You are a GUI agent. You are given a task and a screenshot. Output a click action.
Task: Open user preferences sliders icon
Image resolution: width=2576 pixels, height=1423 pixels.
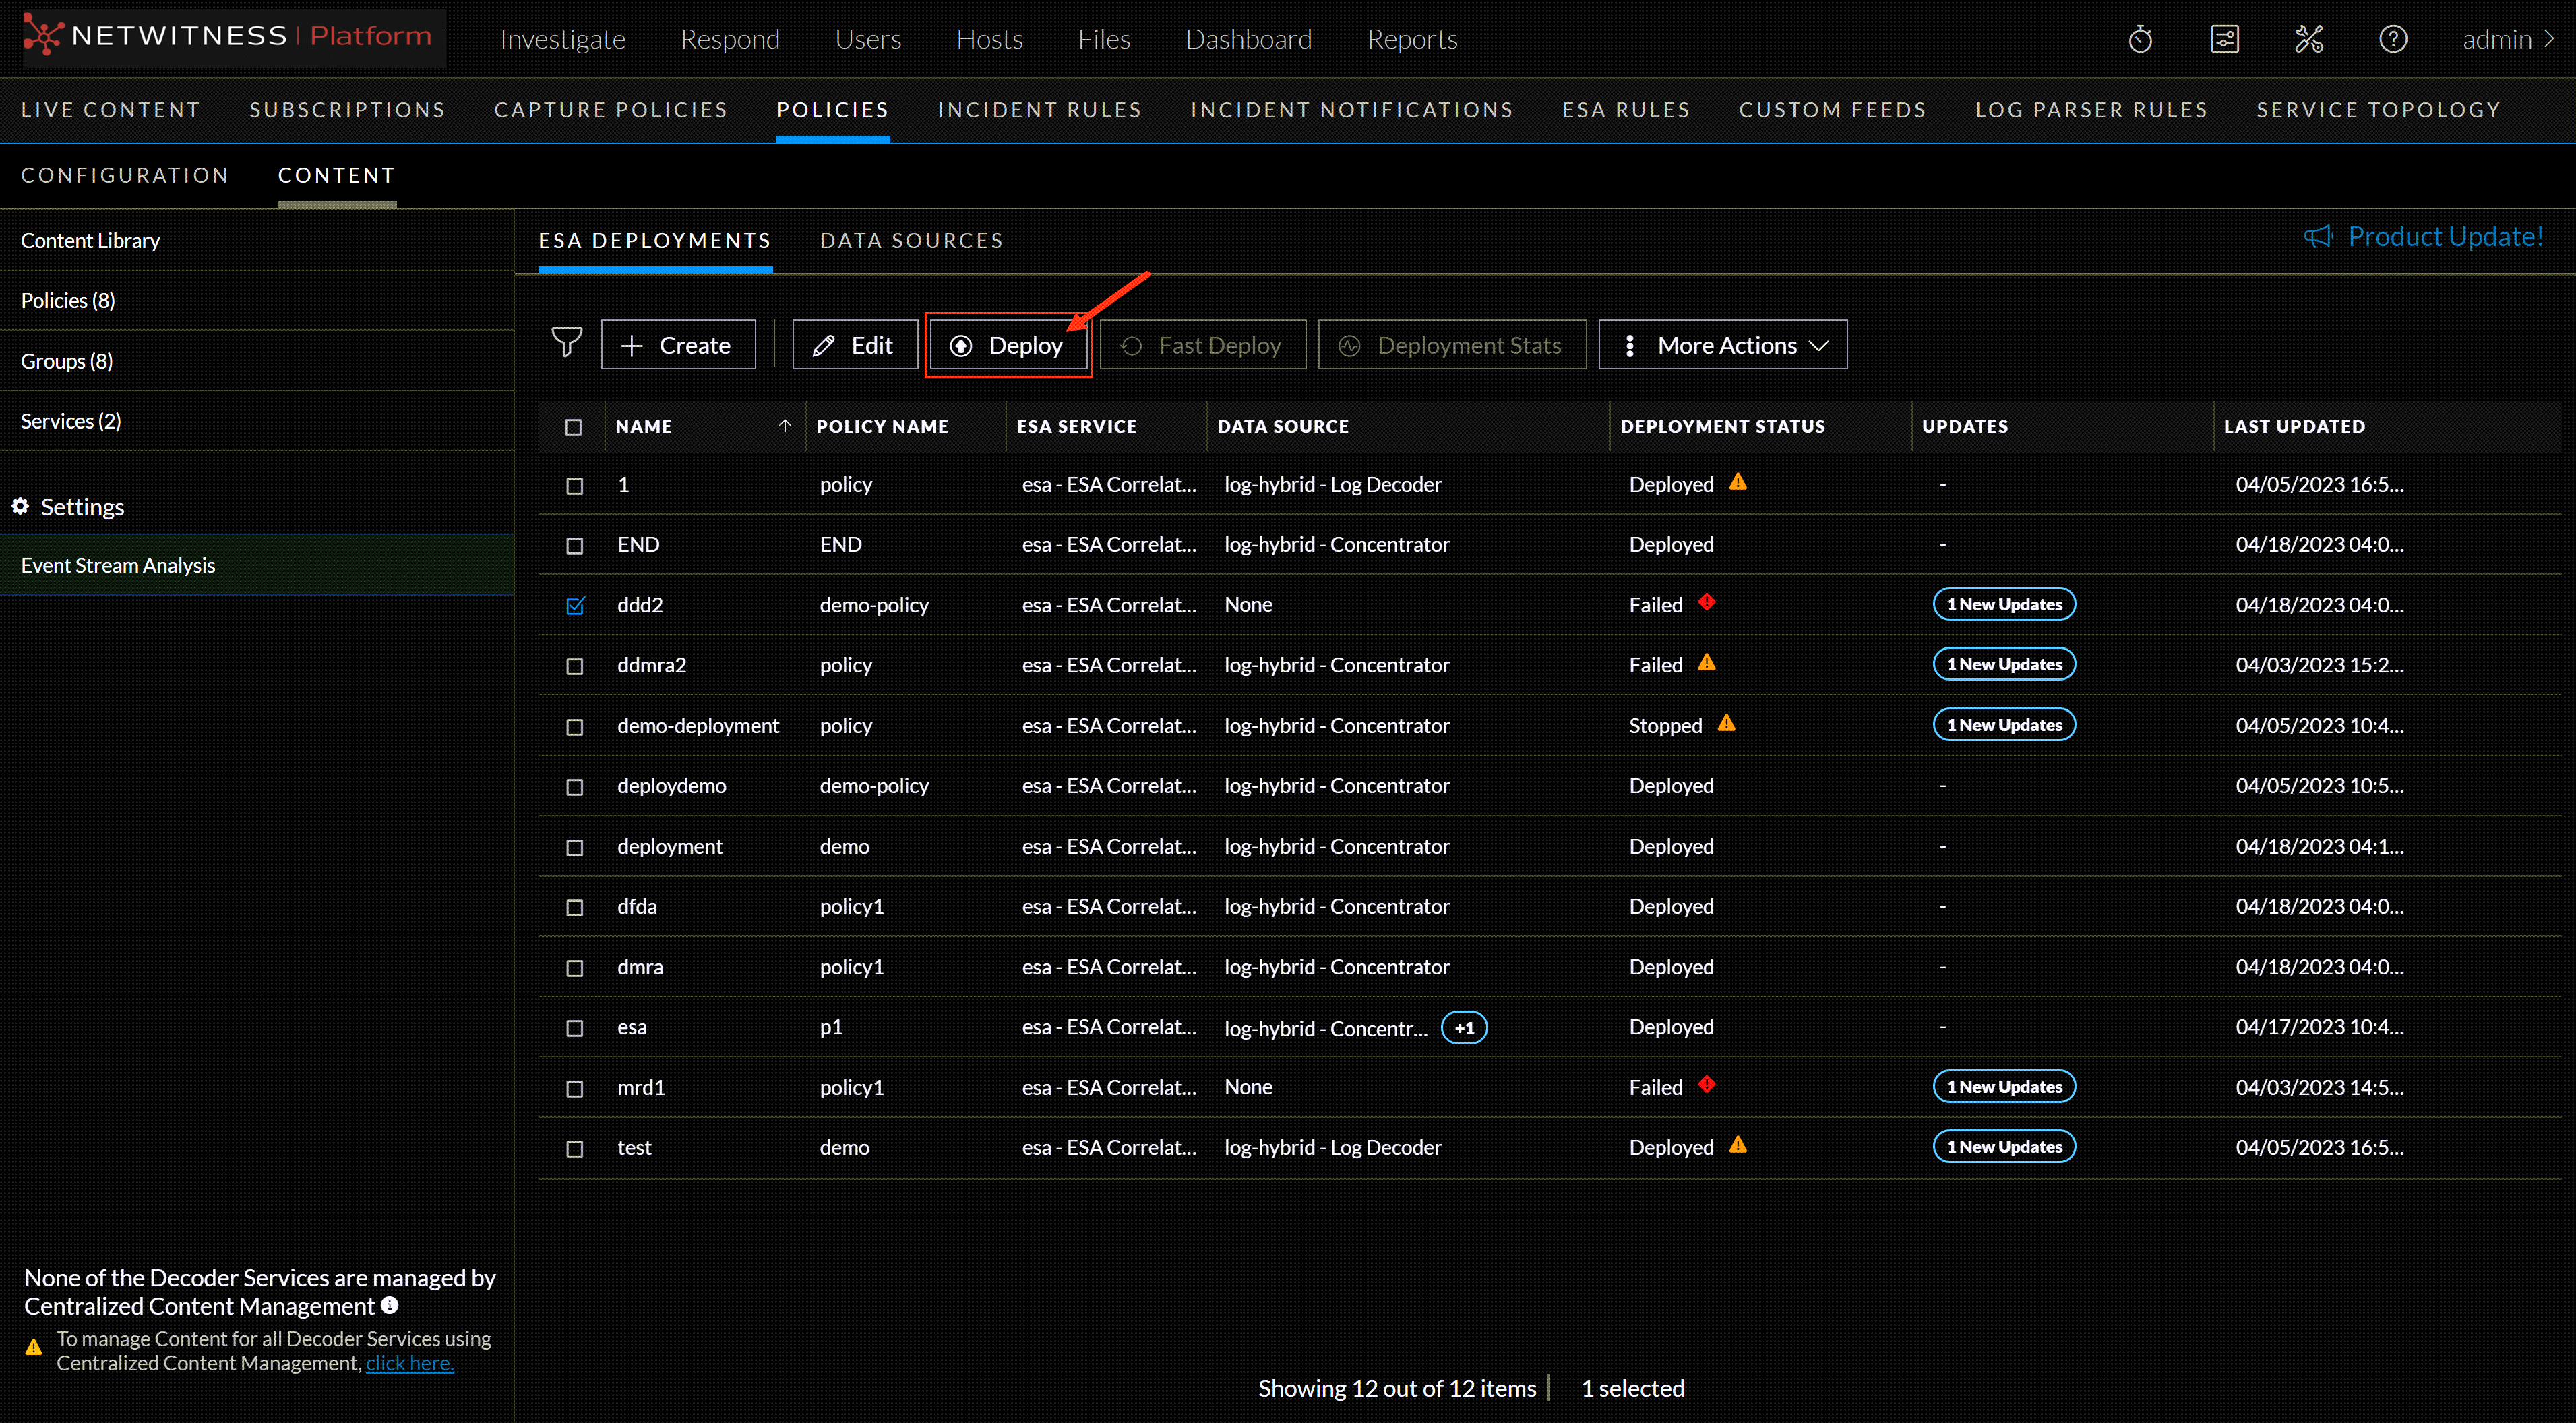[x=2224, y=38]
